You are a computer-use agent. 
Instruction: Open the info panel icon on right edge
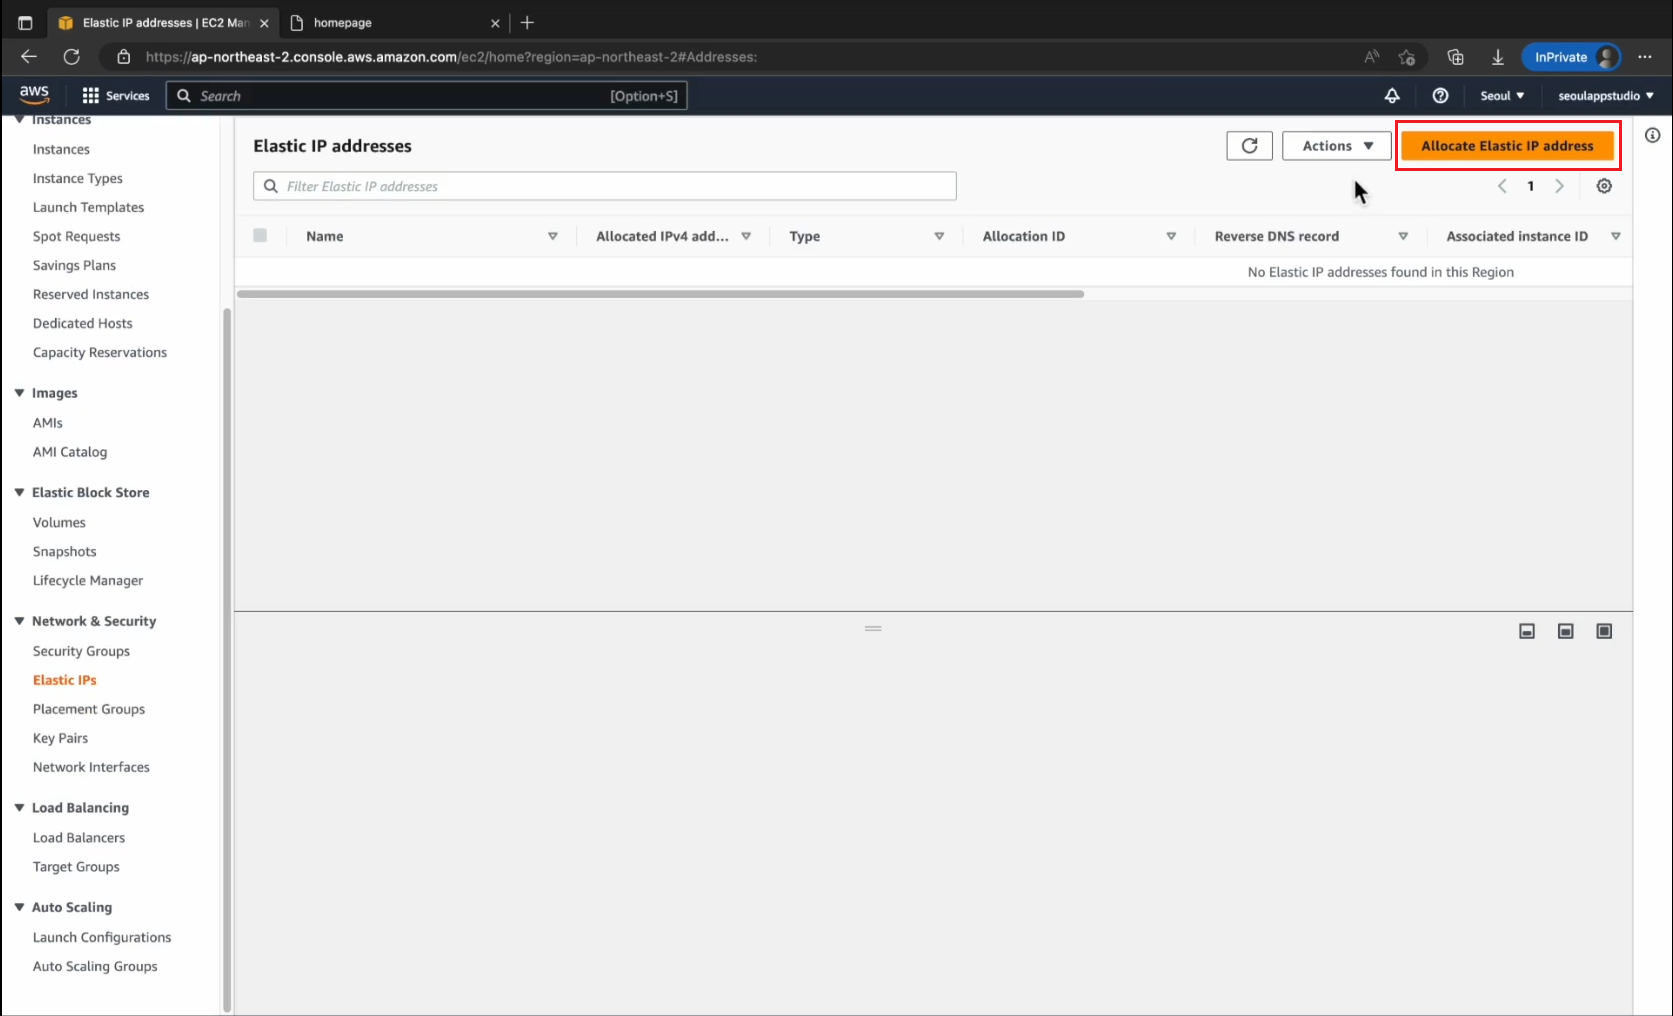1652,135
